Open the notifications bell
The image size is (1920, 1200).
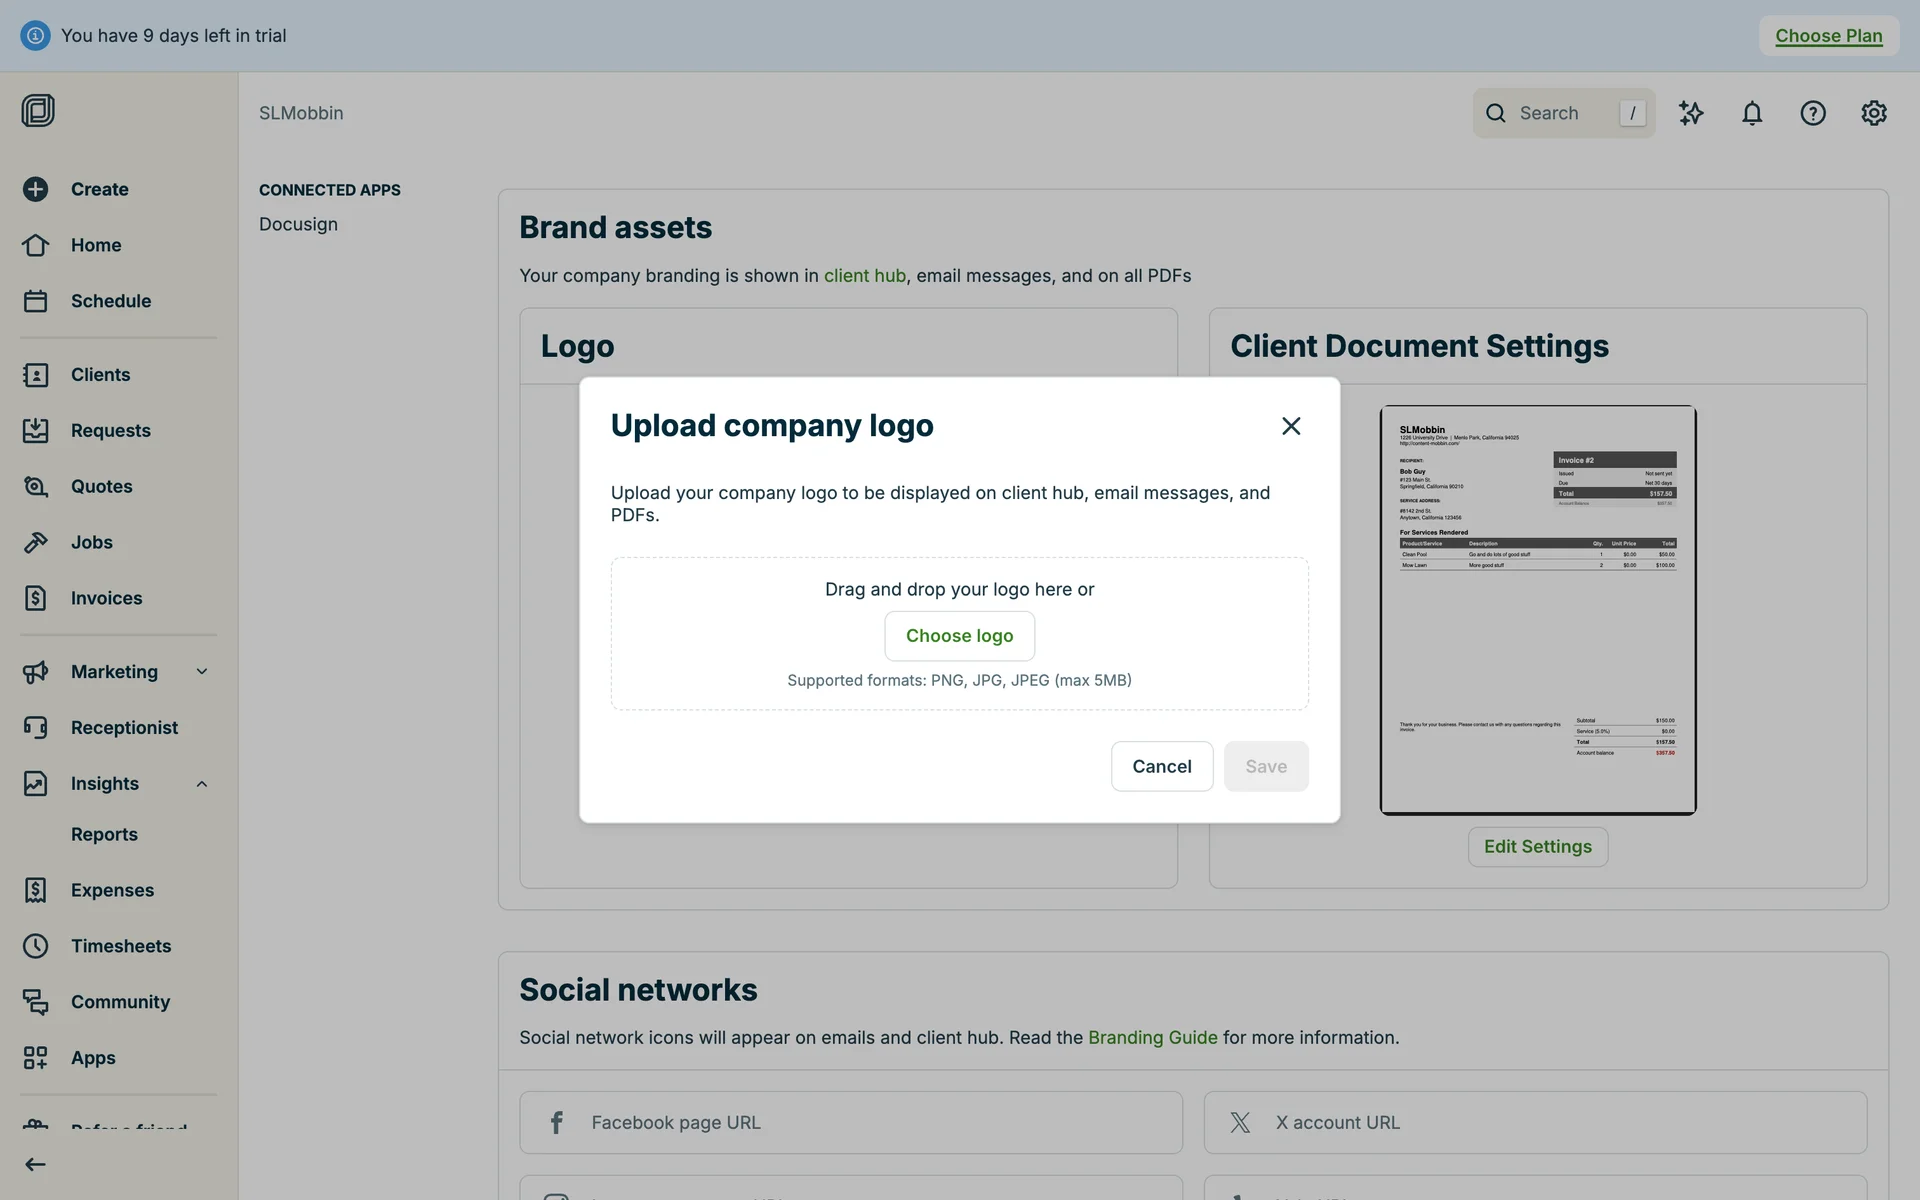[x=1751, y=113]
